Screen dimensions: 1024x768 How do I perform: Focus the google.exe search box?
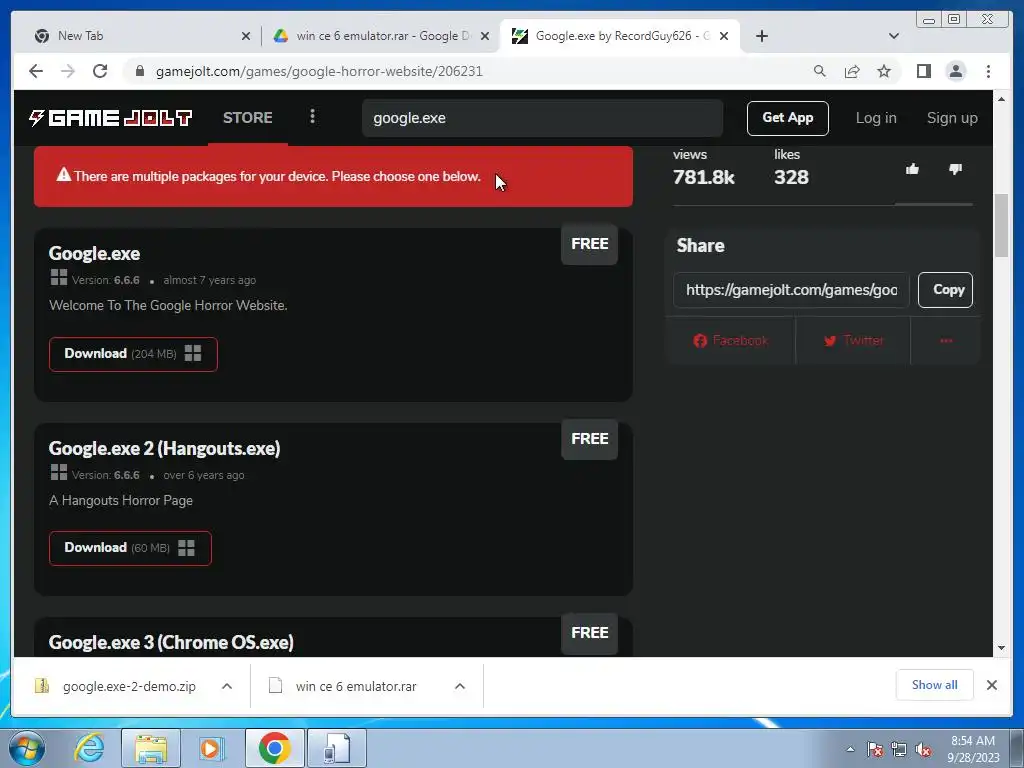tap(542, 118)
